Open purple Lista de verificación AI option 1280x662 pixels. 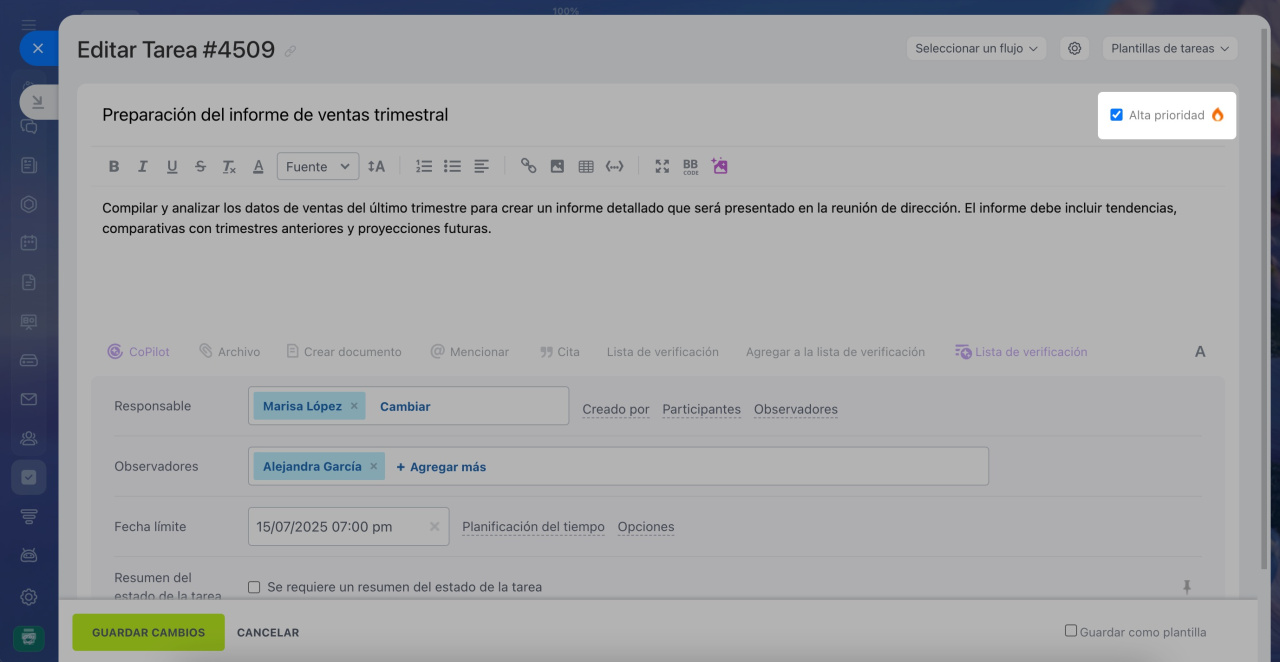[1021, 352]
